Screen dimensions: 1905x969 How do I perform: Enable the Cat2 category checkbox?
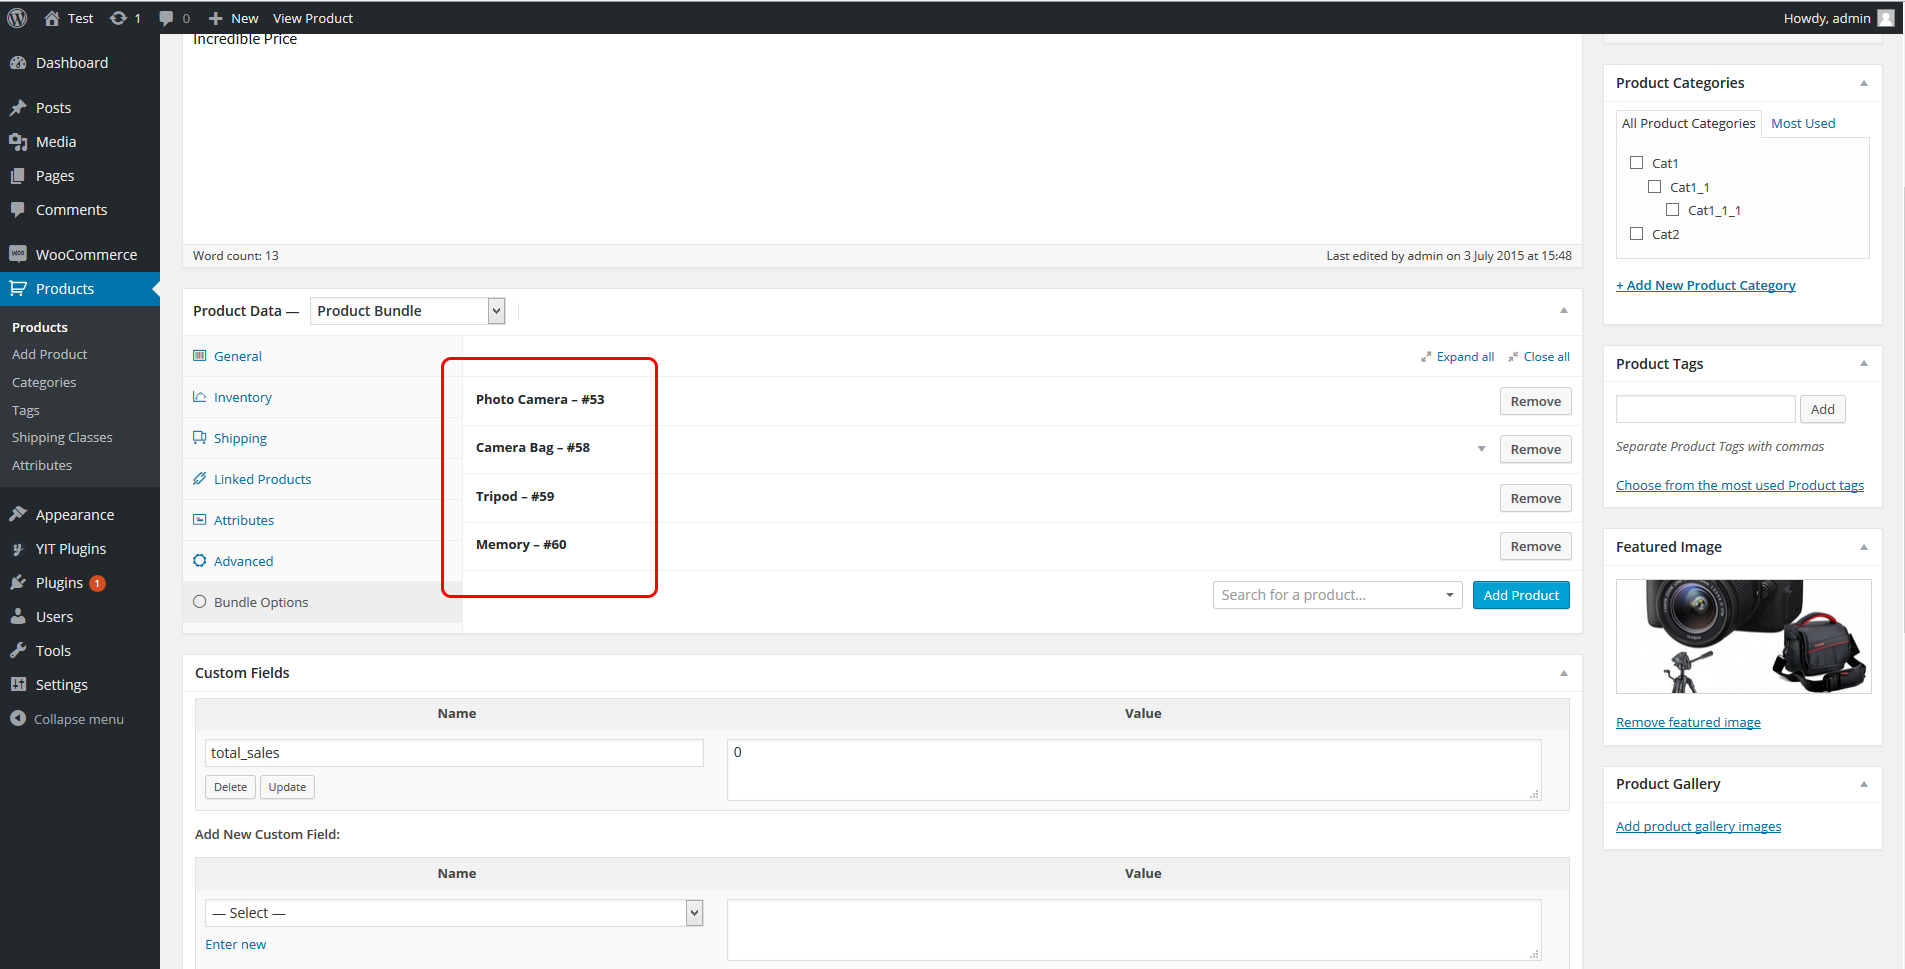(1637, 234)
